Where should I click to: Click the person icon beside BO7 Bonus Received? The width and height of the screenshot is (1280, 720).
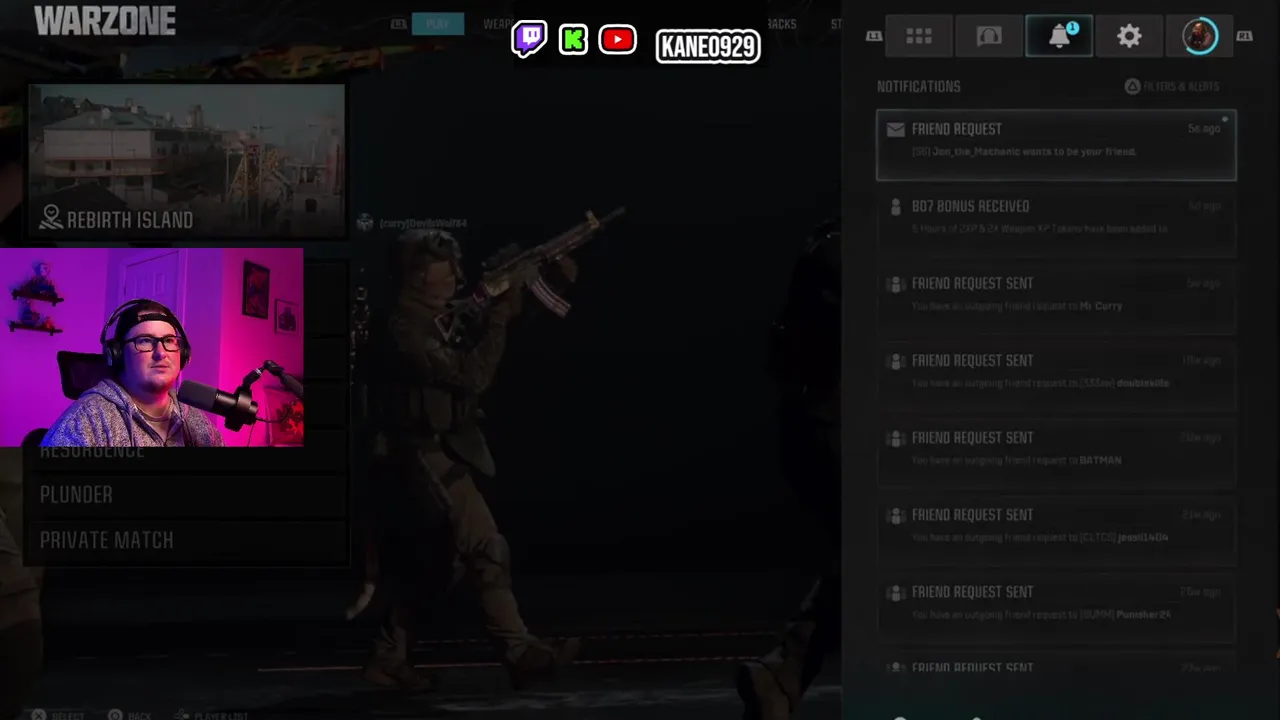(896, 206)
